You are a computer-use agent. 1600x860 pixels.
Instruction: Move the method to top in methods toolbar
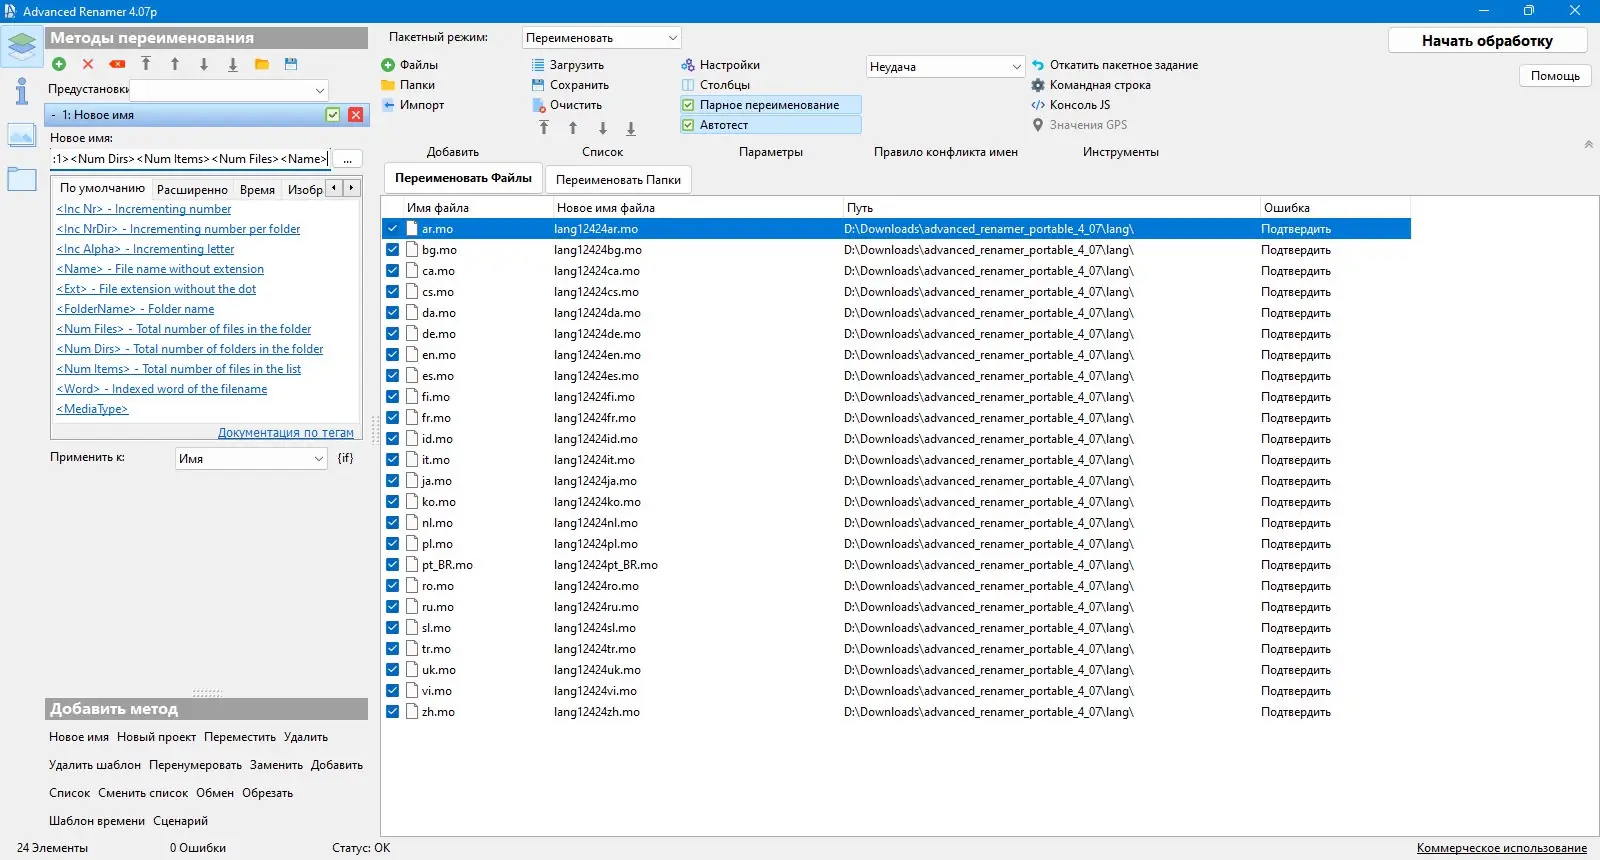coord(146,64)
